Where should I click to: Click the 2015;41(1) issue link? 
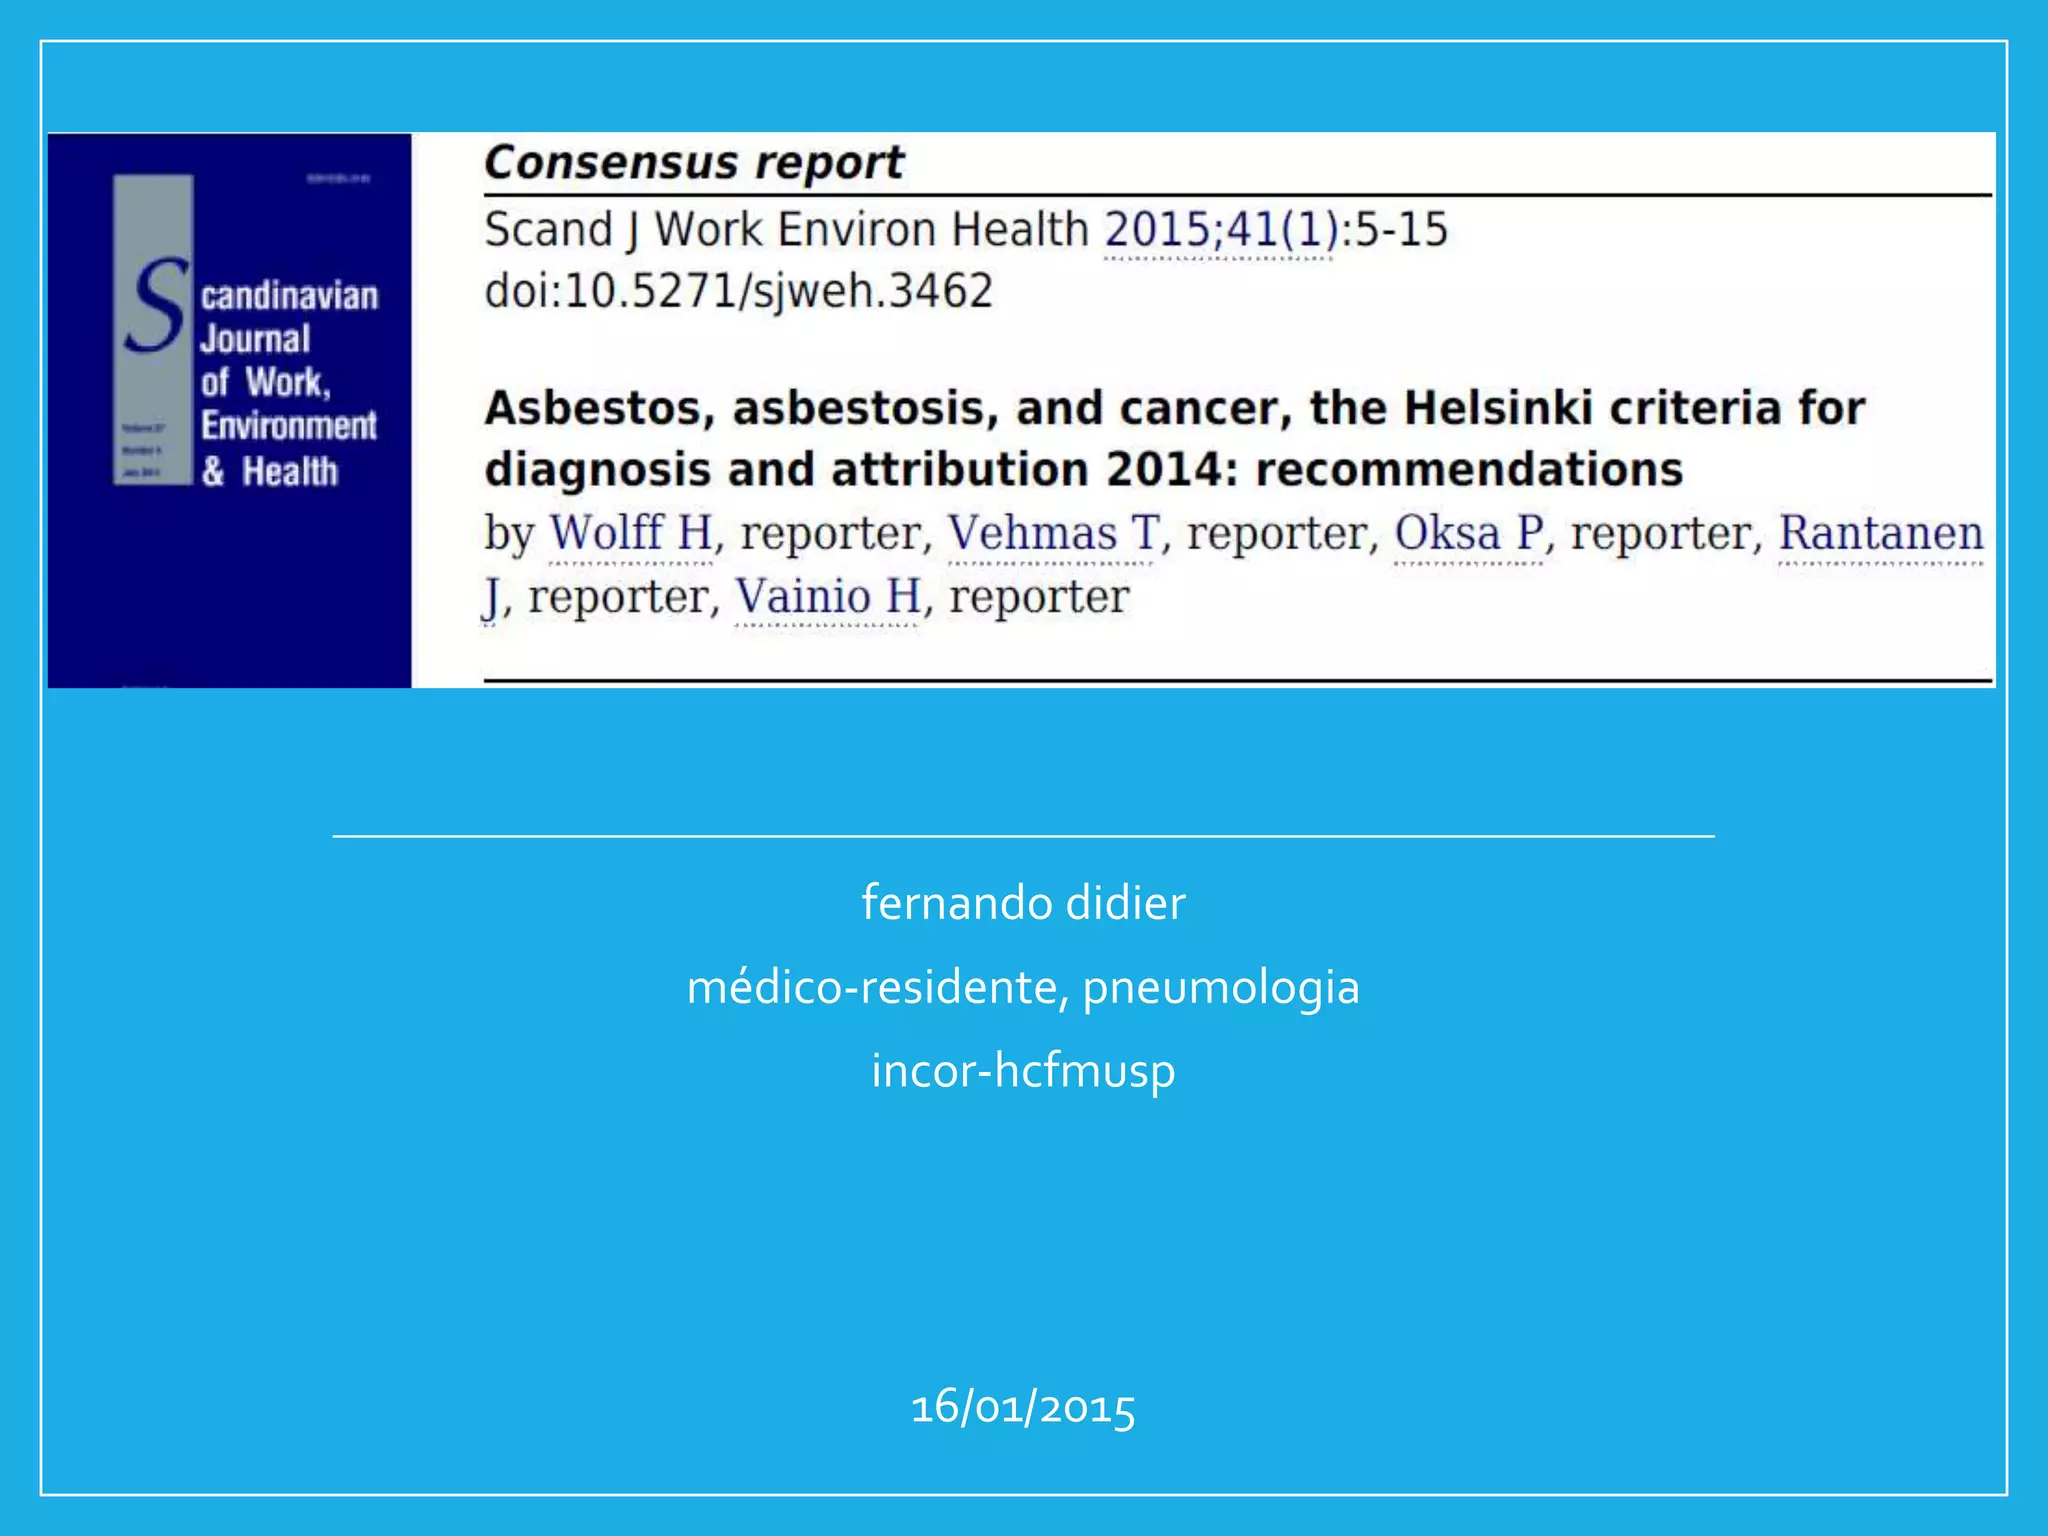pyautogui.click(x=1220, y=230)
